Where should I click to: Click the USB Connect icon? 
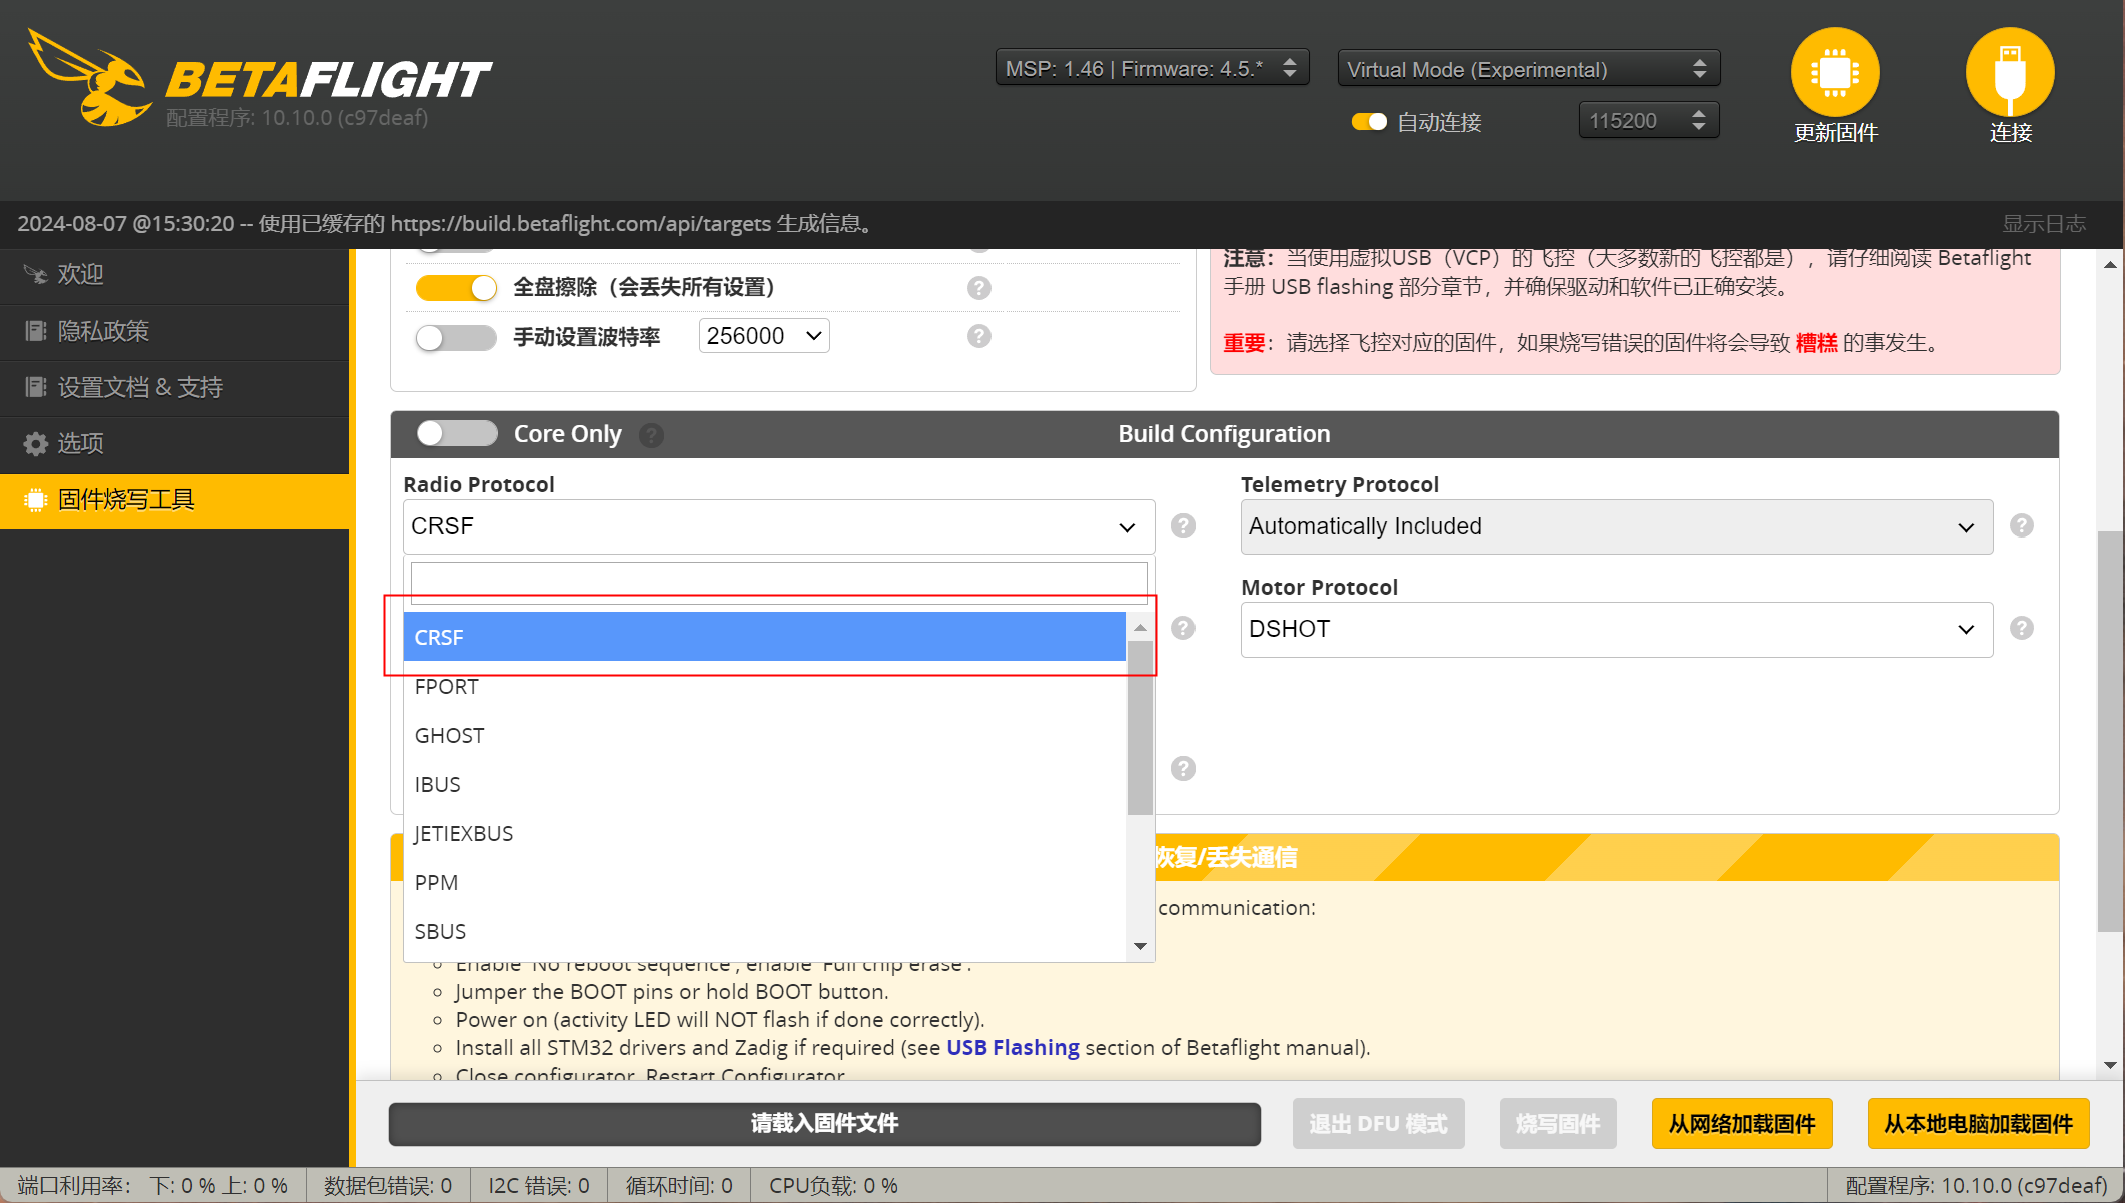[2010, 72]
